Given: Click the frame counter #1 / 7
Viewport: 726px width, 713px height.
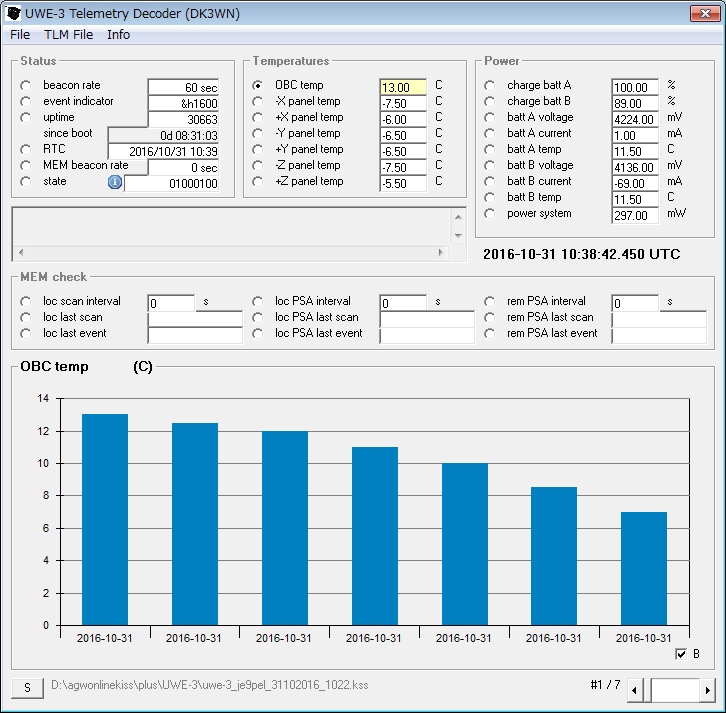Looking at the screenshot, I should tap(605, 684).
